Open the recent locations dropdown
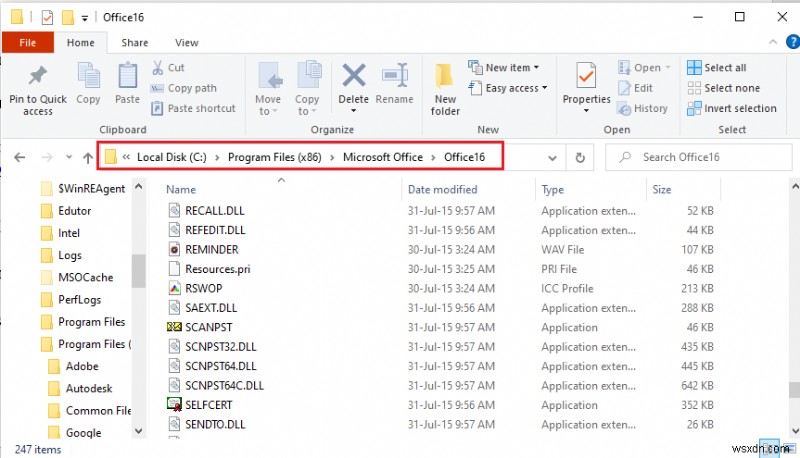 coord(69,158)
